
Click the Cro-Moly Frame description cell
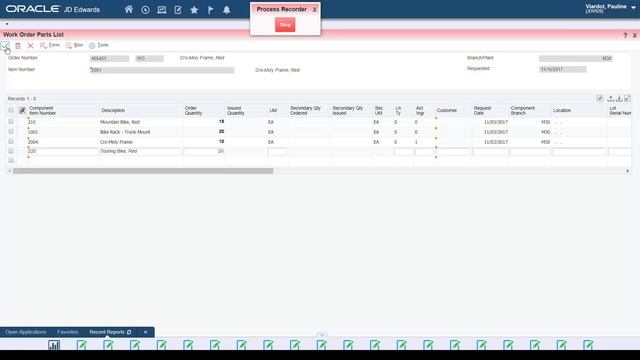(140, 142)
